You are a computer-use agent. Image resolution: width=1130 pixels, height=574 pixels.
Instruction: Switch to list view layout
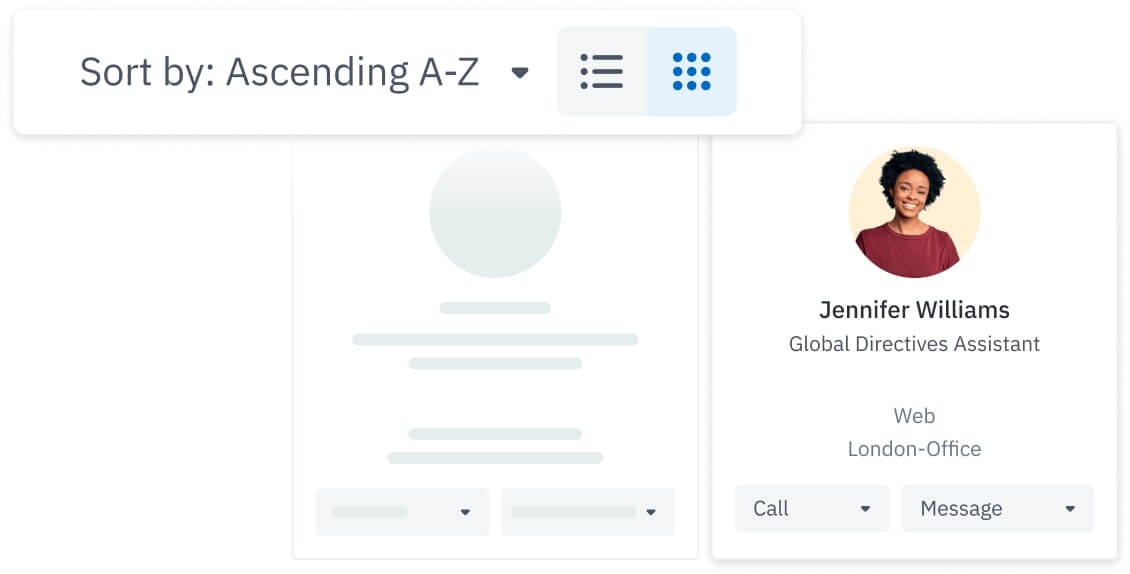(x=601, y=72)
